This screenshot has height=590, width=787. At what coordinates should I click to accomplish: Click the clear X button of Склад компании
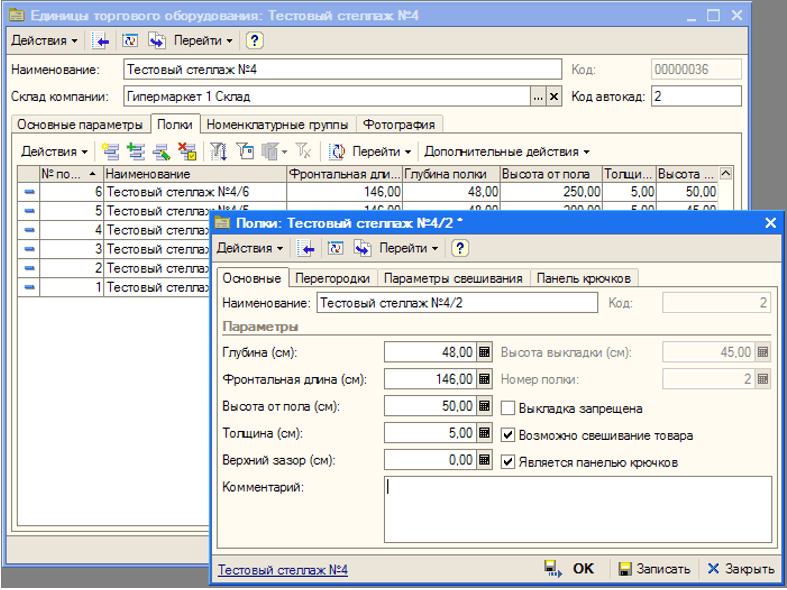click(554, 96)
